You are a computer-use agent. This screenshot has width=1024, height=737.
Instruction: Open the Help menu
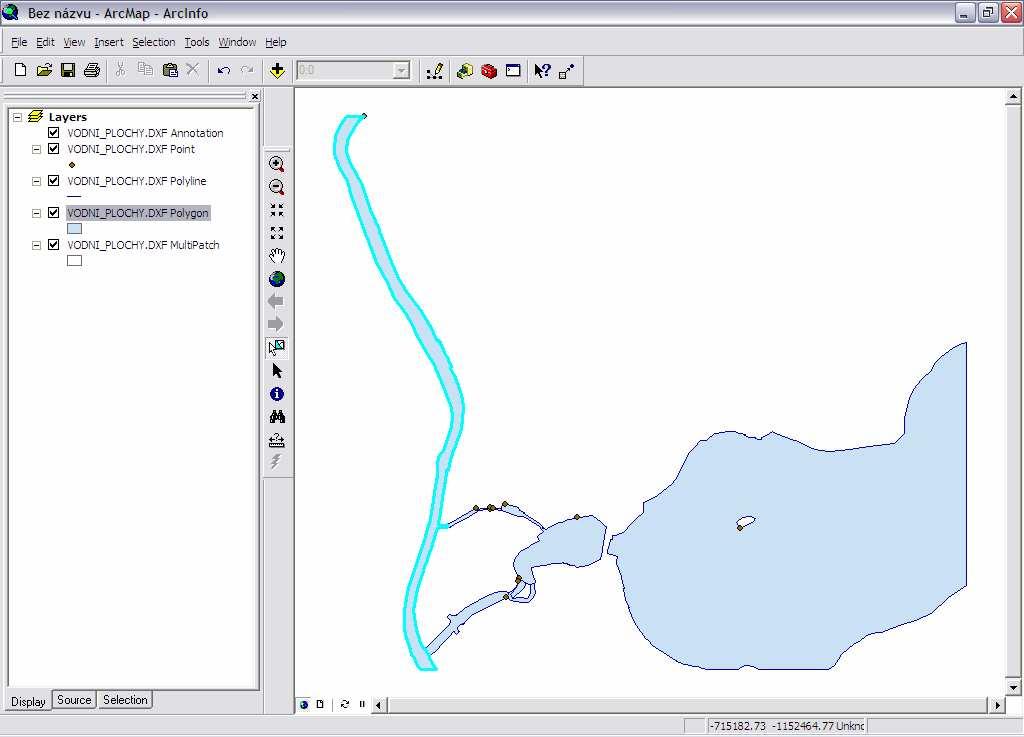[276, 42]
